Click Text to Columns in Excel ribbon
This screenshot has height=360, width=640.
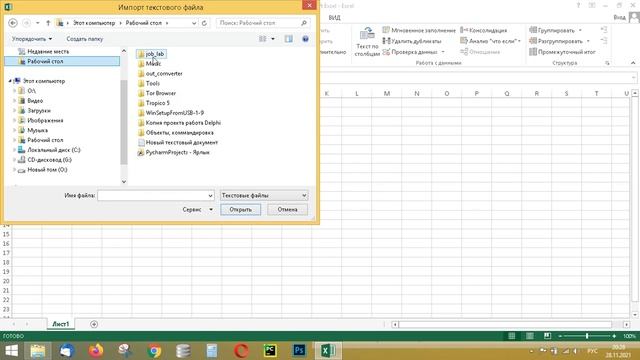click(x=367, y=42)
